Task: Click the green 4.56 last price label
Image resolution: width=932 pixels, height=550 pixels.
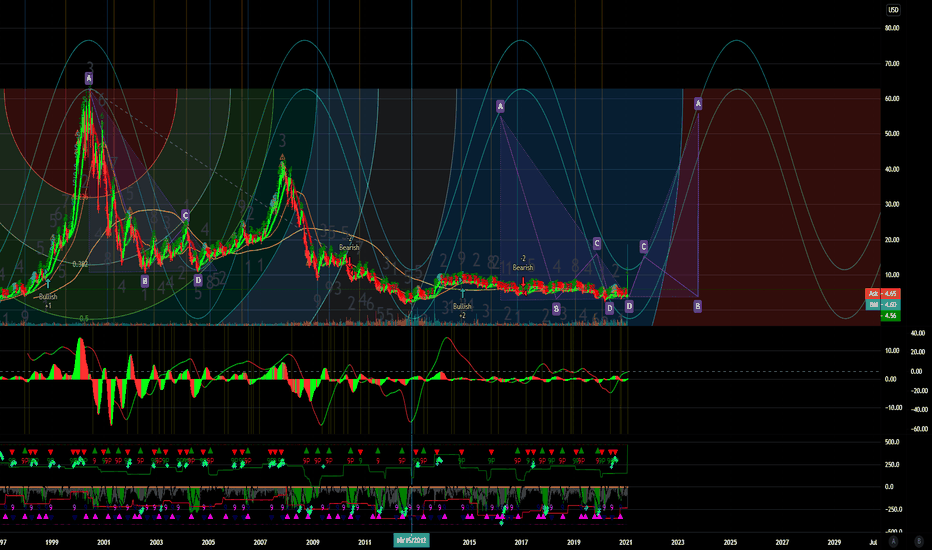Action: pos(890,316)
